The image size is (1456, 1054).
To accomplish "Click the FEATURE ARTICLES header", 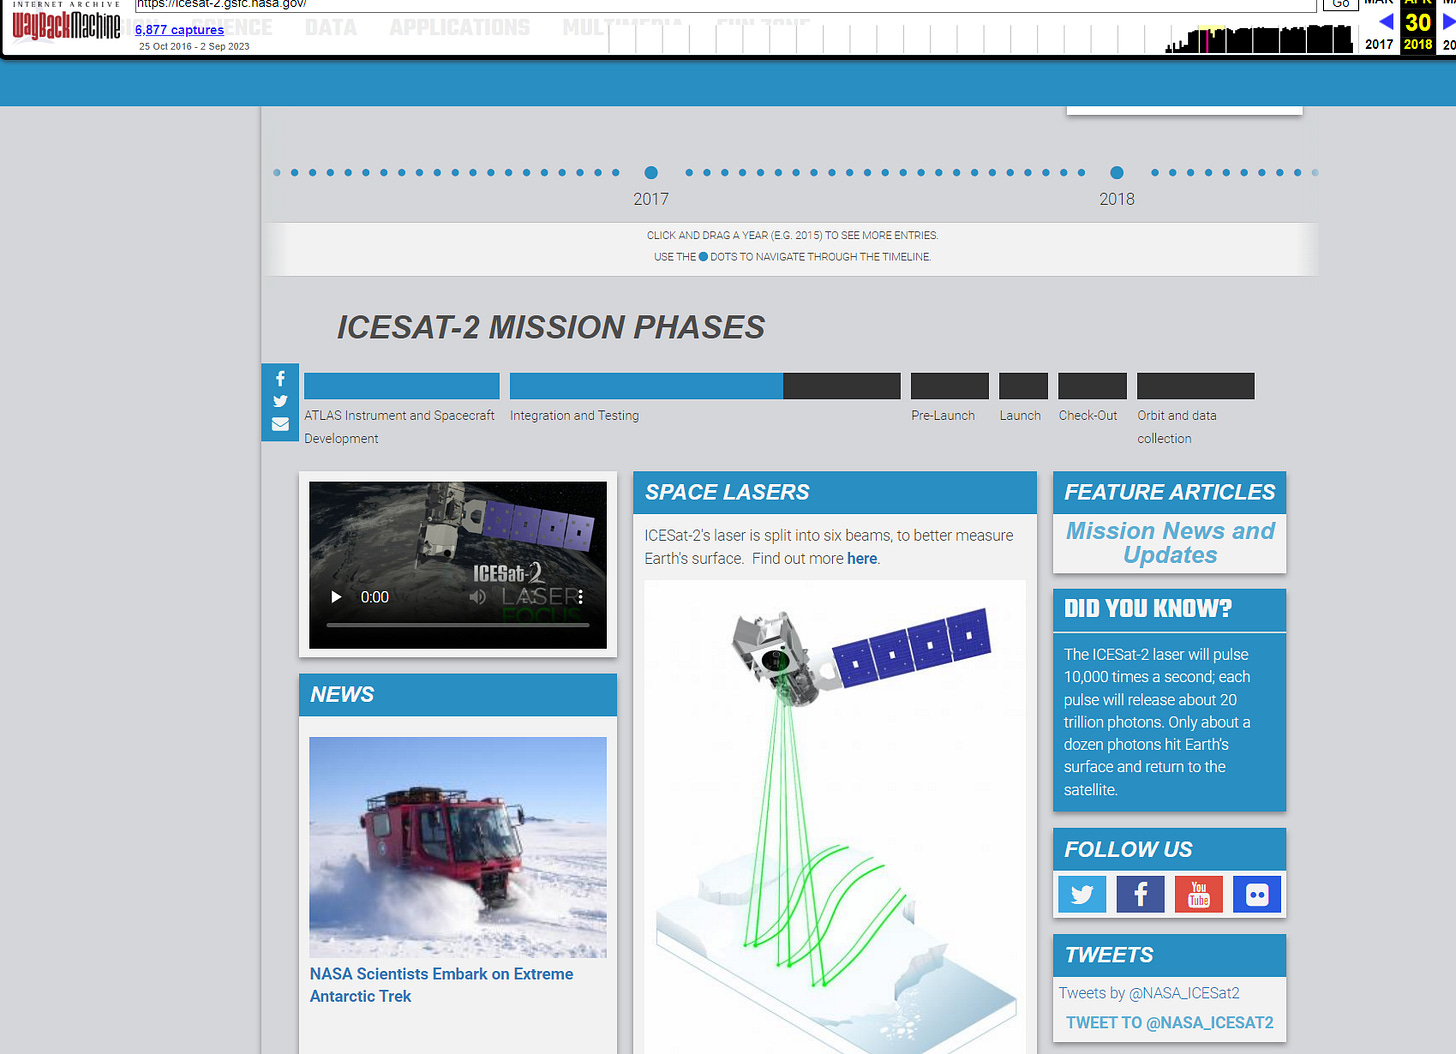I will tap(1170, 492).
